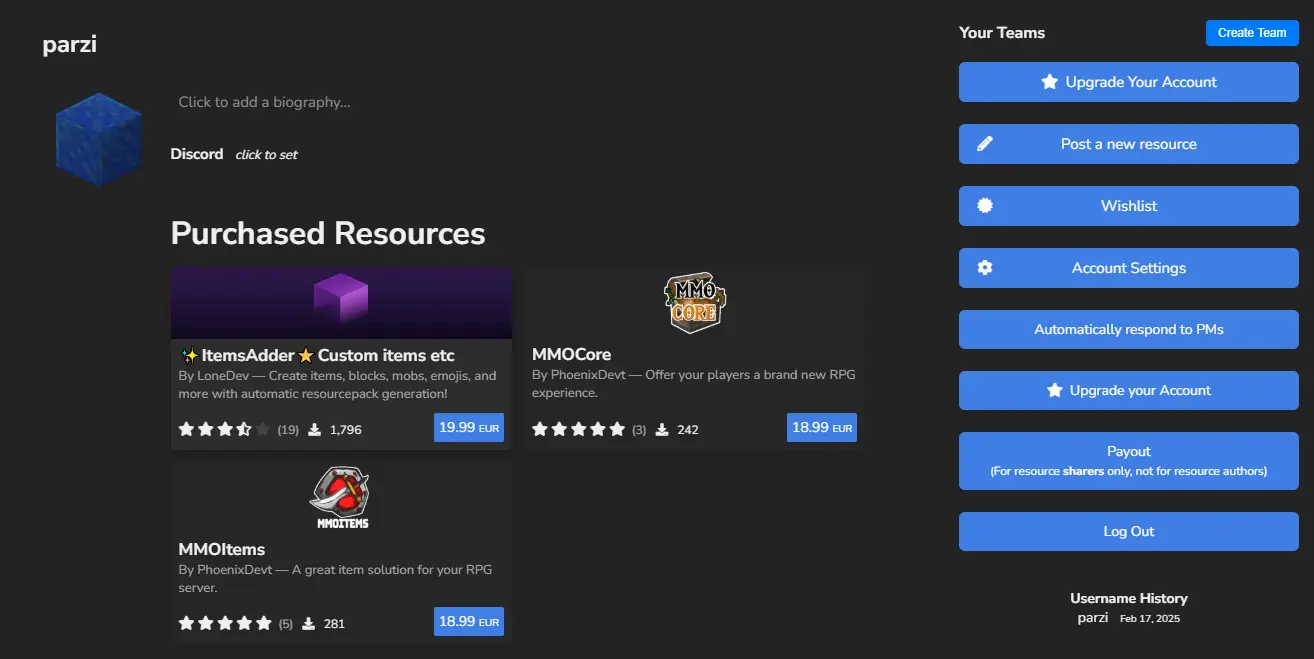This screenshot has height=659, width=1314.
Task: Click the five-star rating on MMOItems card
Action: (225, 623)
